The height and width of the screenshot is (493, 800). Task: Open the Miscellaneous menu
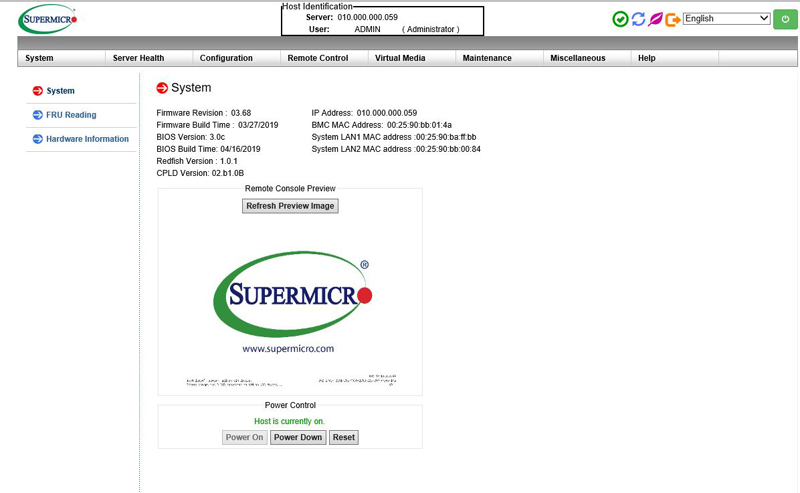578,58
